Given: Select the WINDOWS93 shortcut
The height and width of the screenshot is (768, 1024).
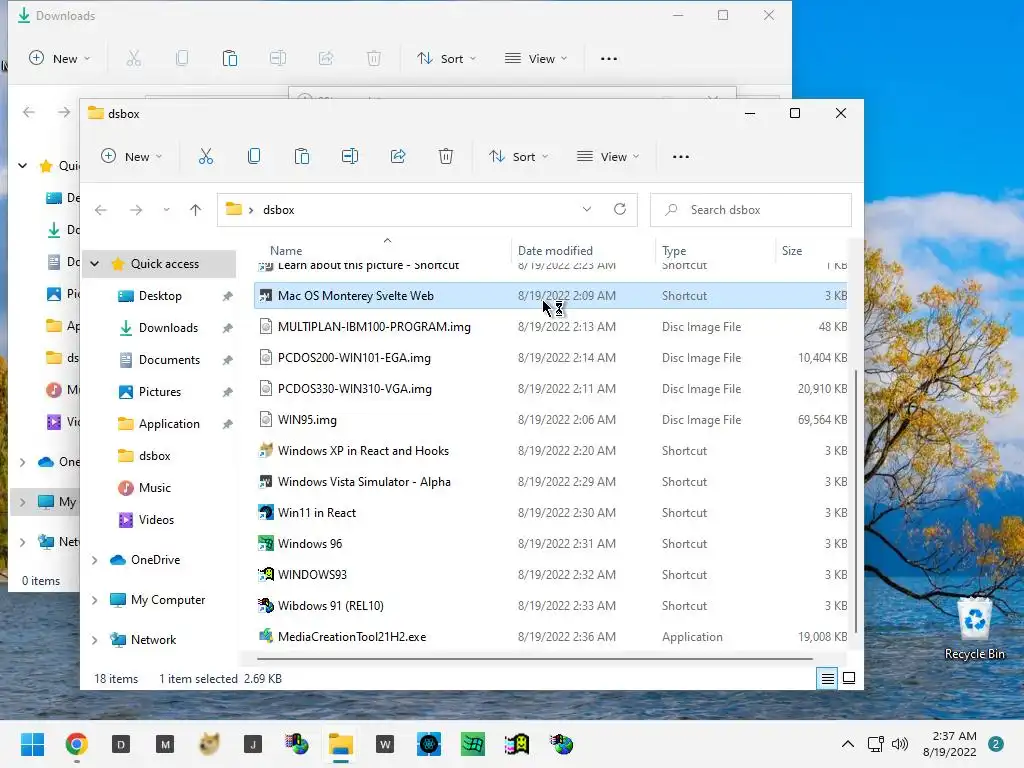Looking at the screenshot, I should [x=551, y=575].
